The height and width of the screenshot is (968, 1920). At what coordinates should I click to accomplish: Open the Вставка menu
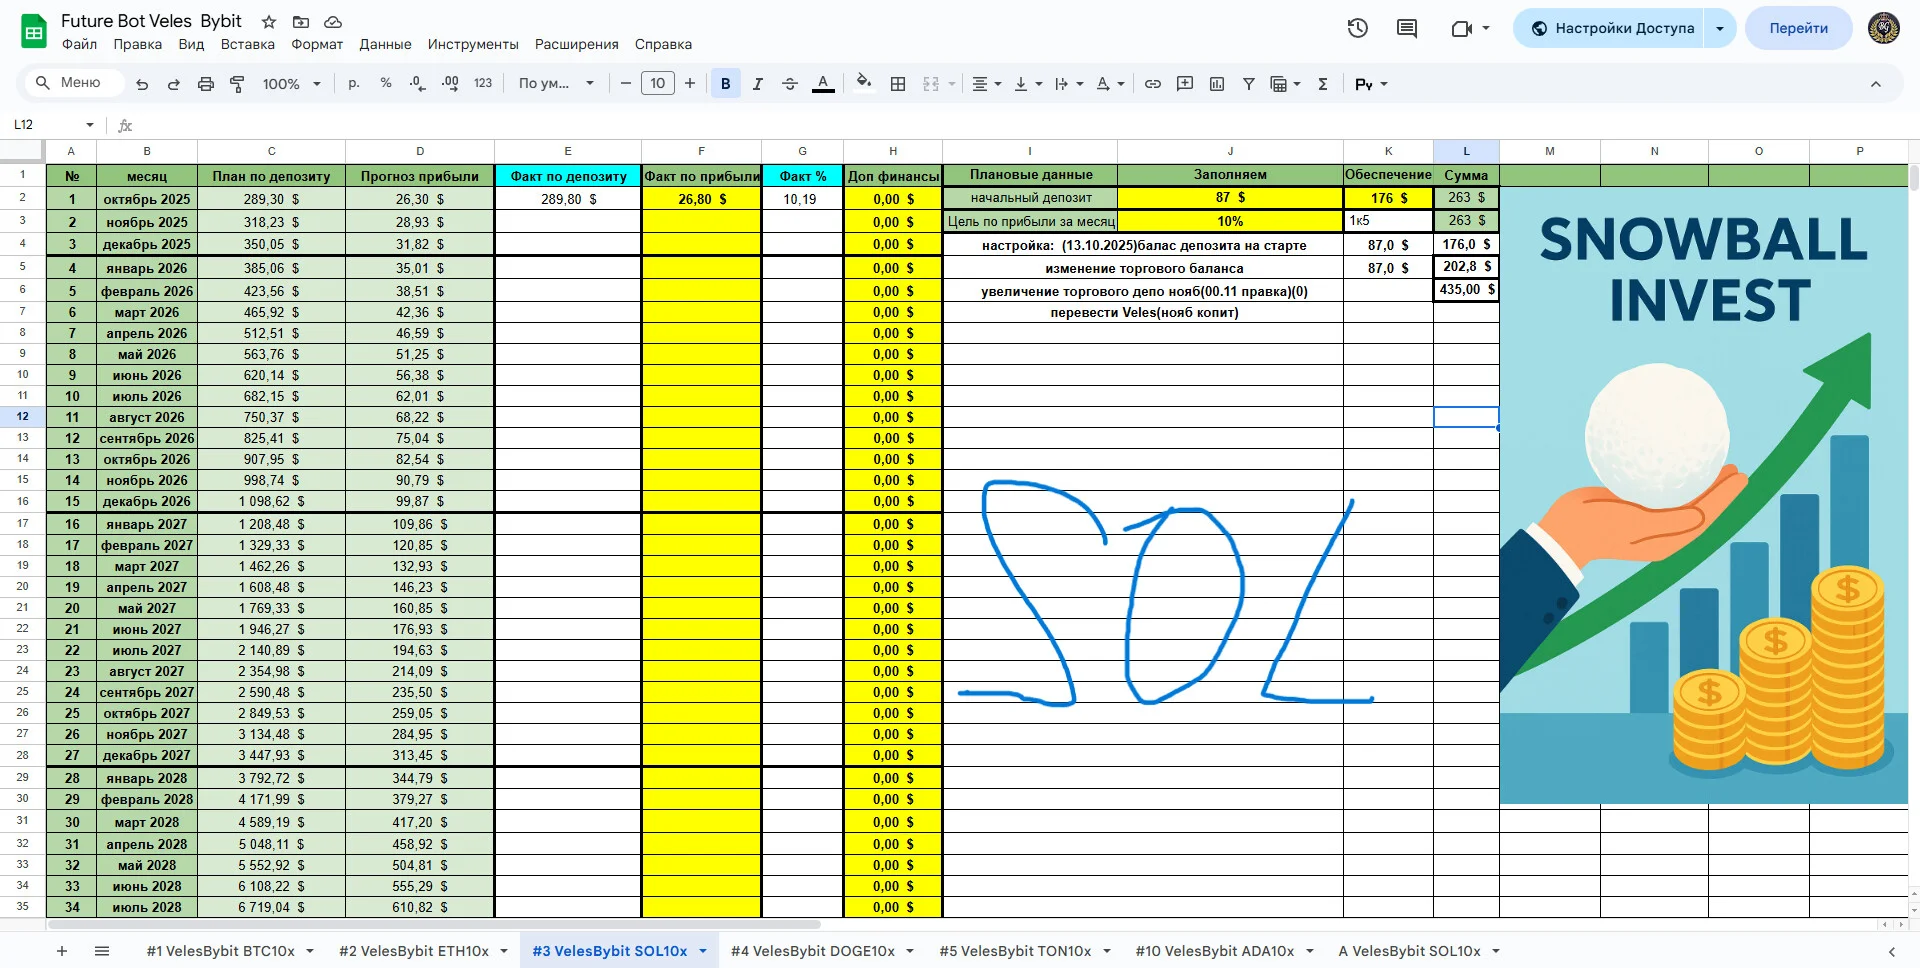248,44
